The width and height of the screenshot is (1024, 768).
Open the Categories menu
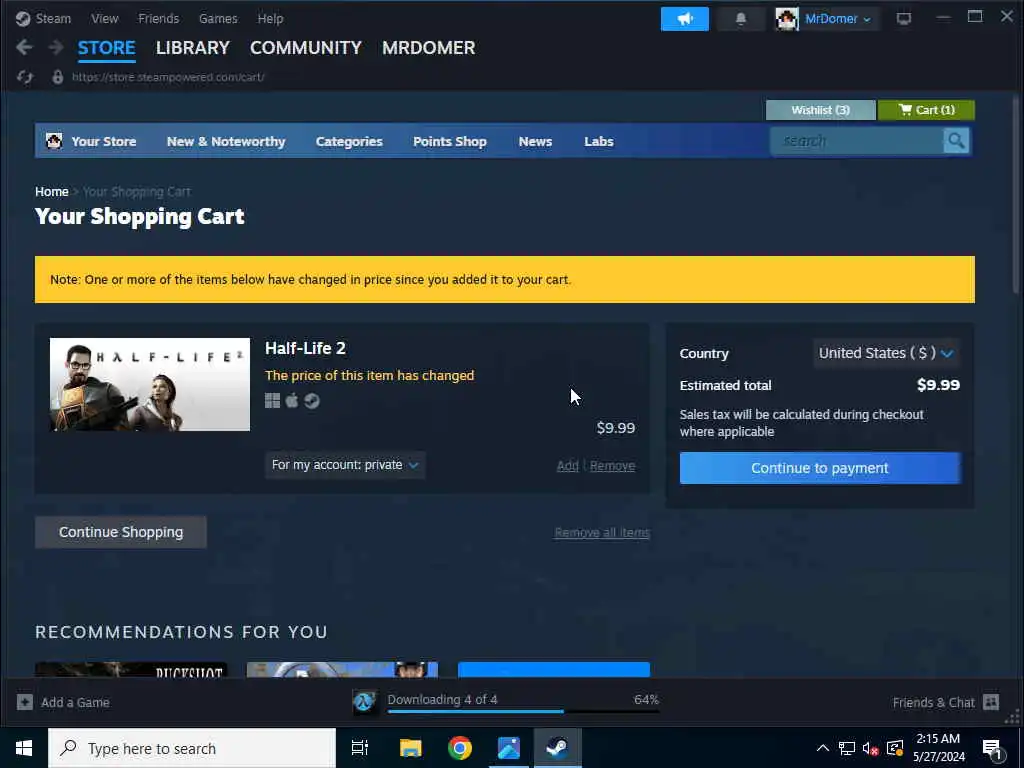click(349, 141)
